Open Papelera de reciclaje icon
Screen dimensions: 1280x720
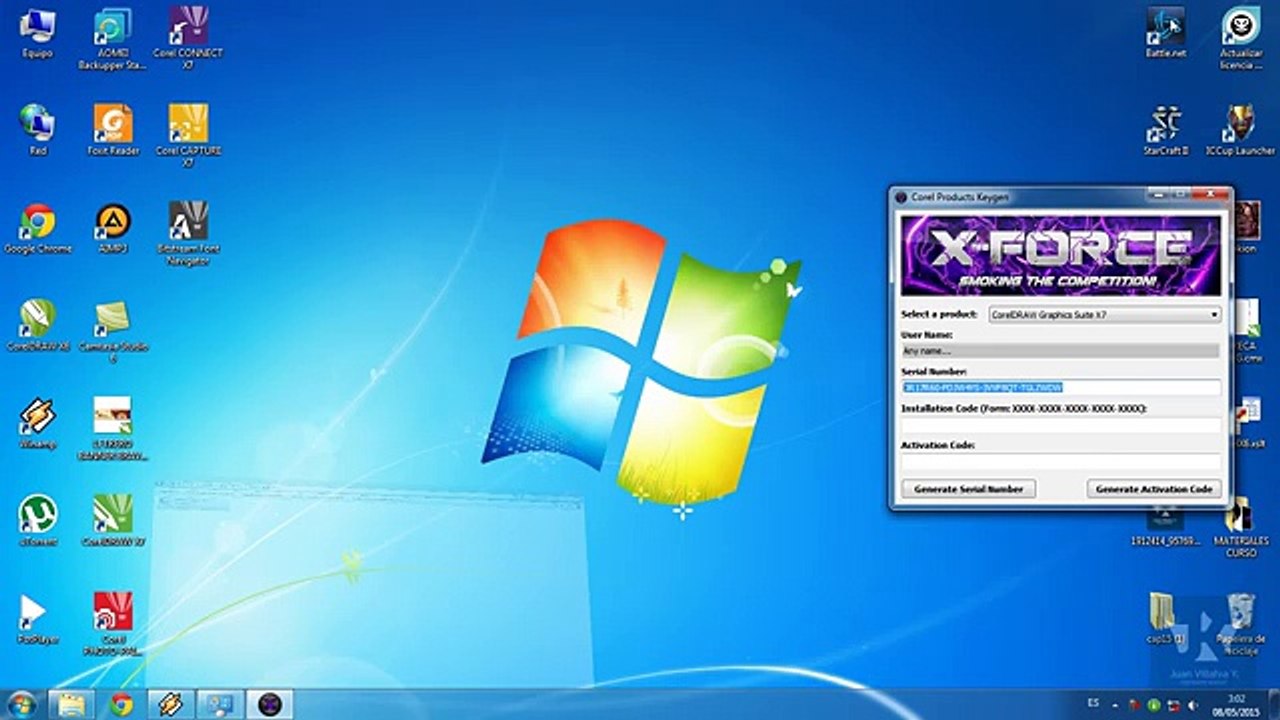(x=1240, y=624)
